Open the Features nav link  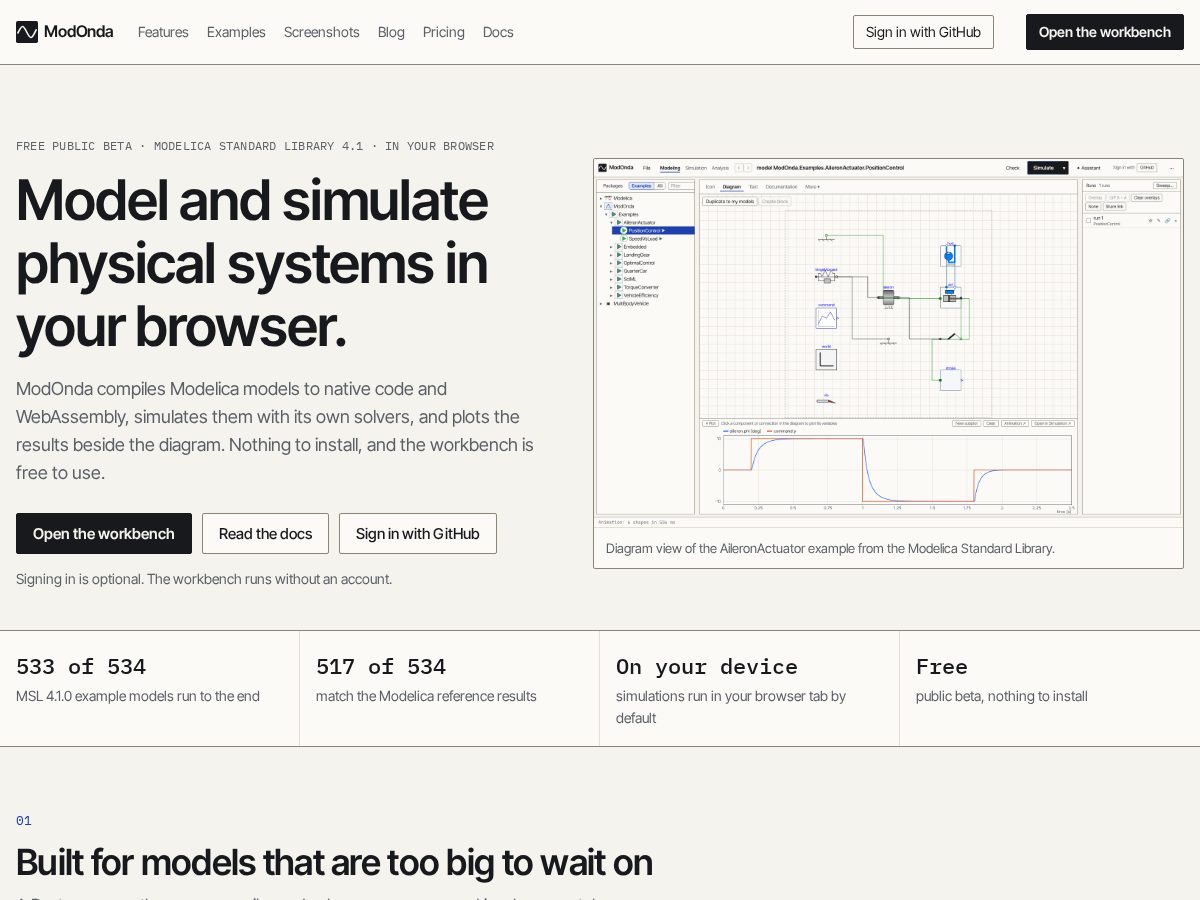[x=163, y=32]
